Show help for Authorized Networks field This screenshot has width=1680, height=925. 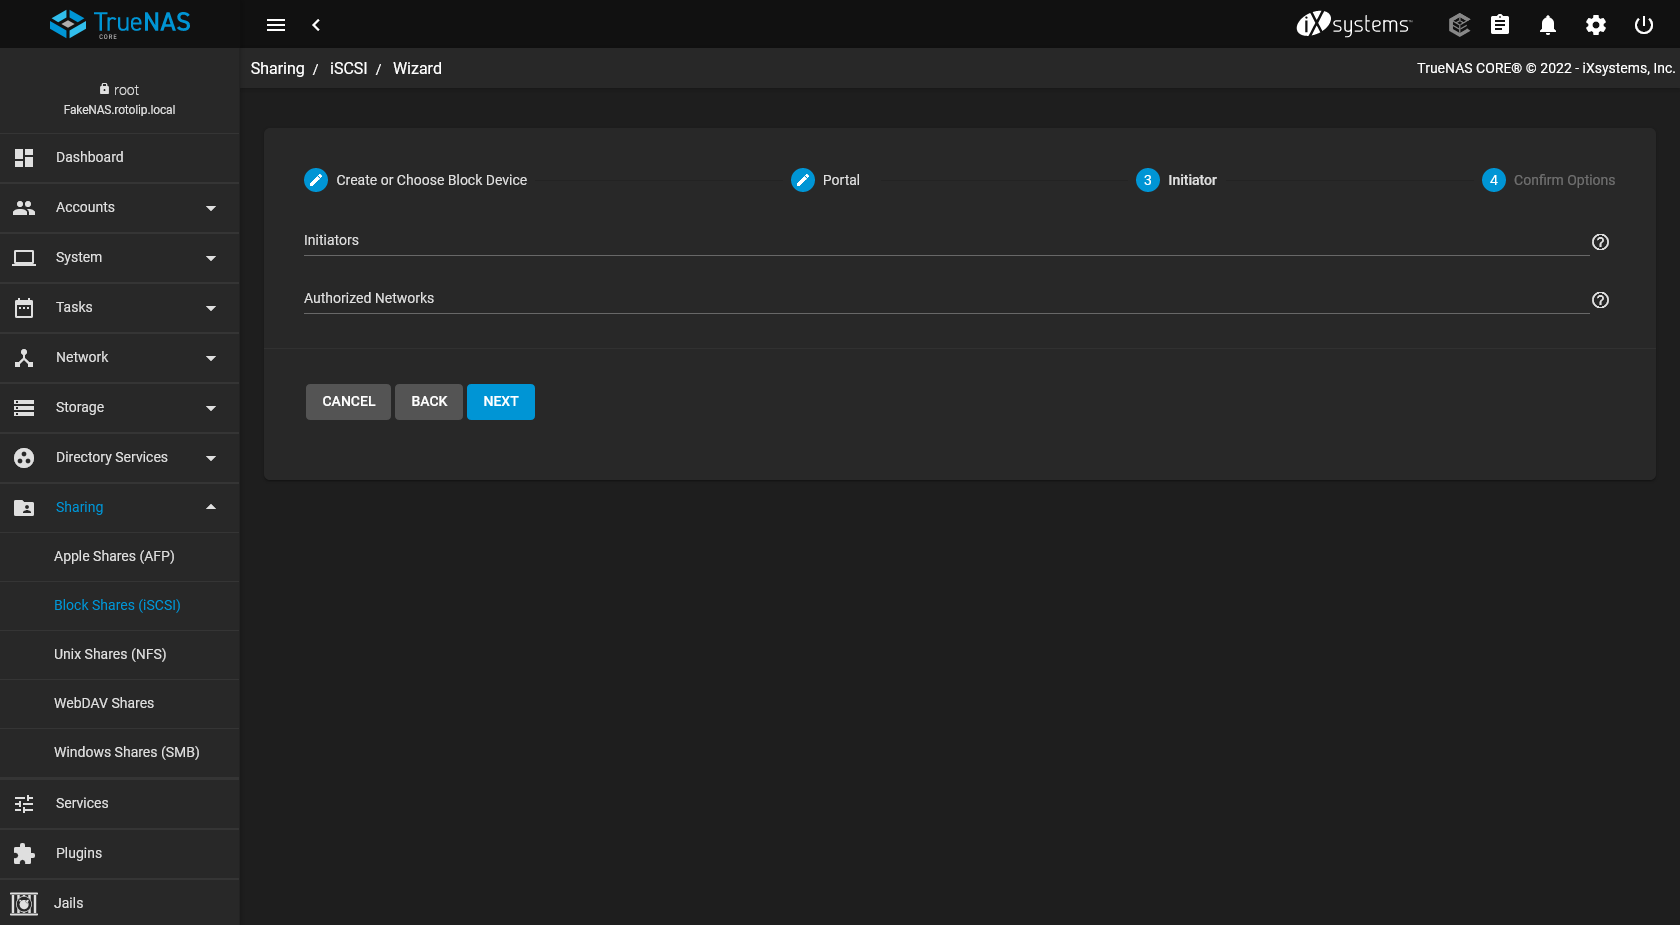[1600, 300]
